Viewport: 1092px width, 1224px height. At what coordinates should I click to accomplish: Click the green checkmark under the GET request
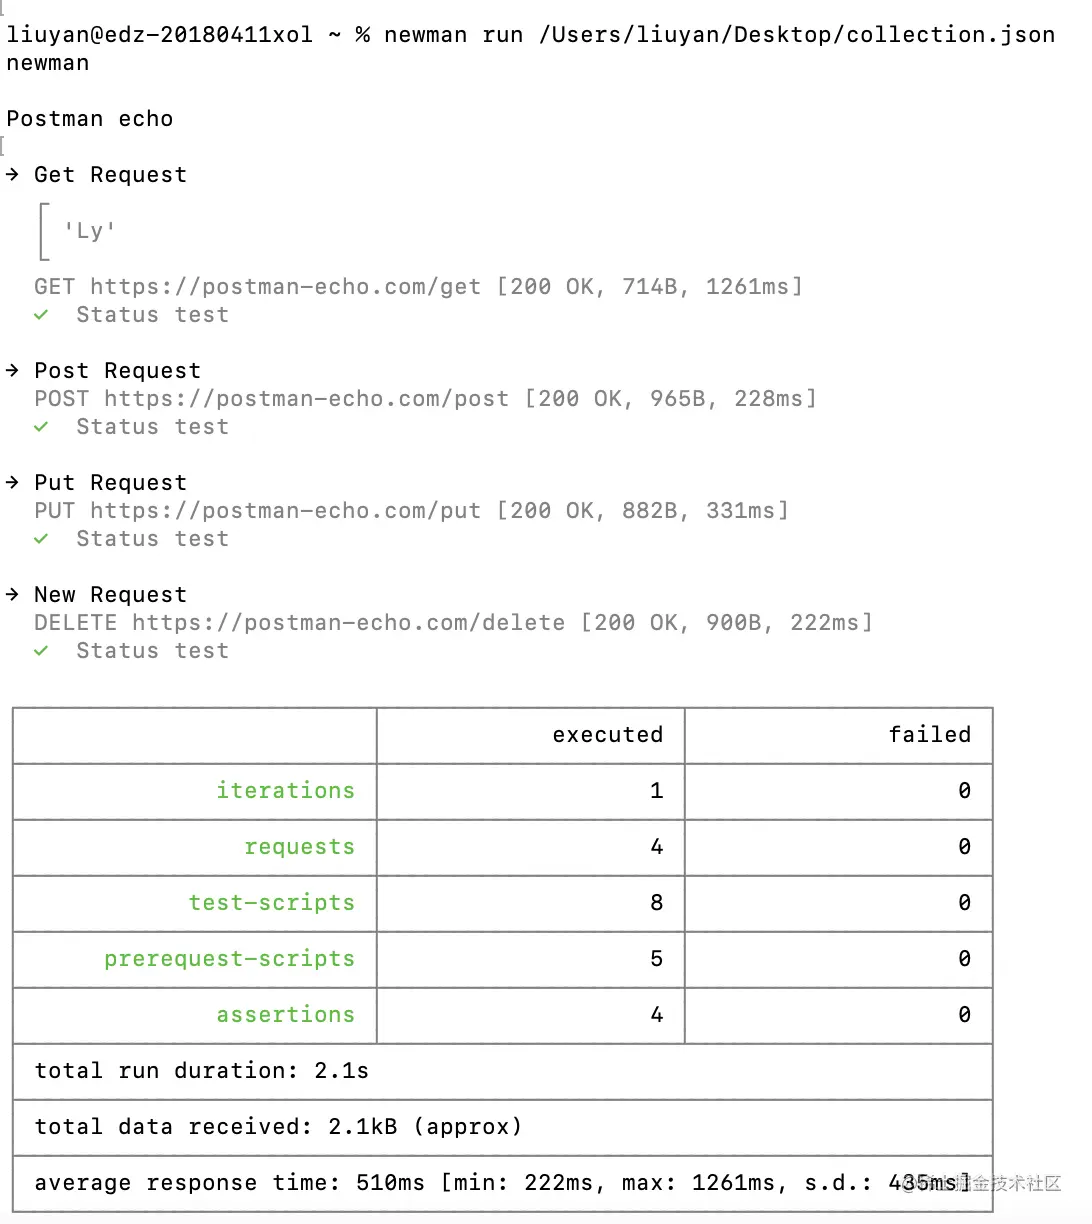41,315
